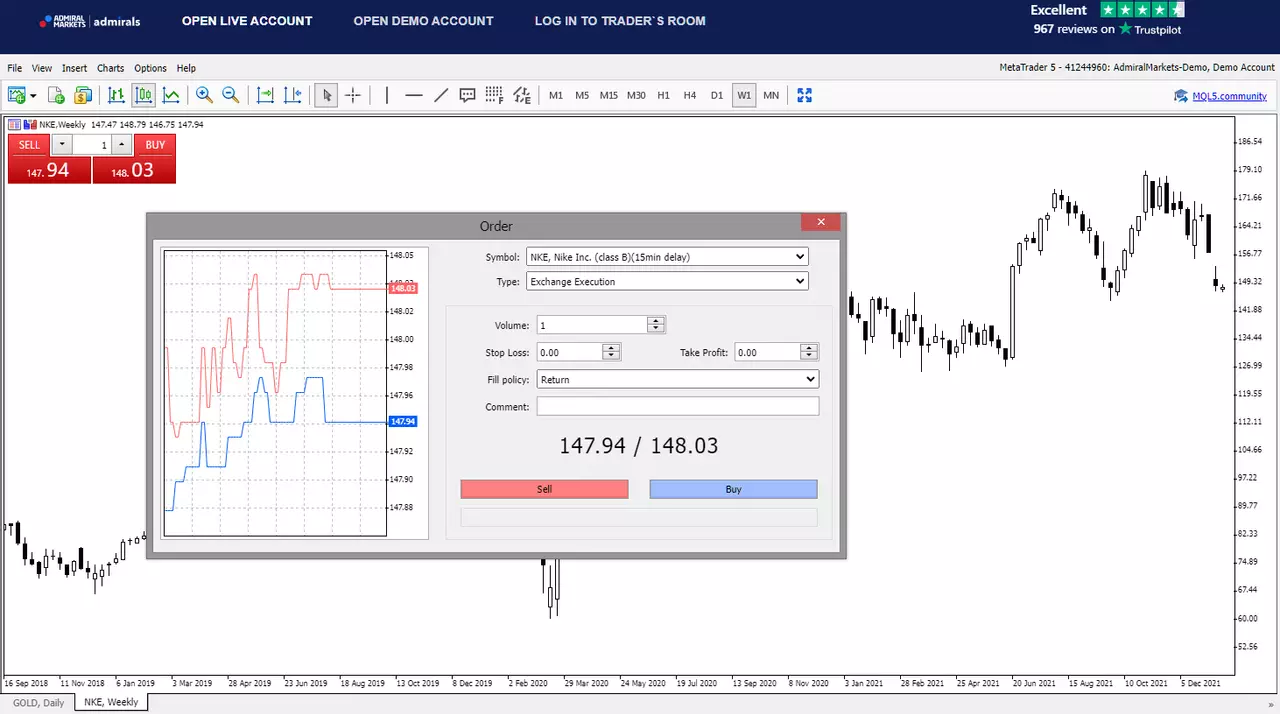Viewport: 1280px width, 714px height.
Task: Click the red Sell button in Order dialog
Action: [x=544, y=489]
